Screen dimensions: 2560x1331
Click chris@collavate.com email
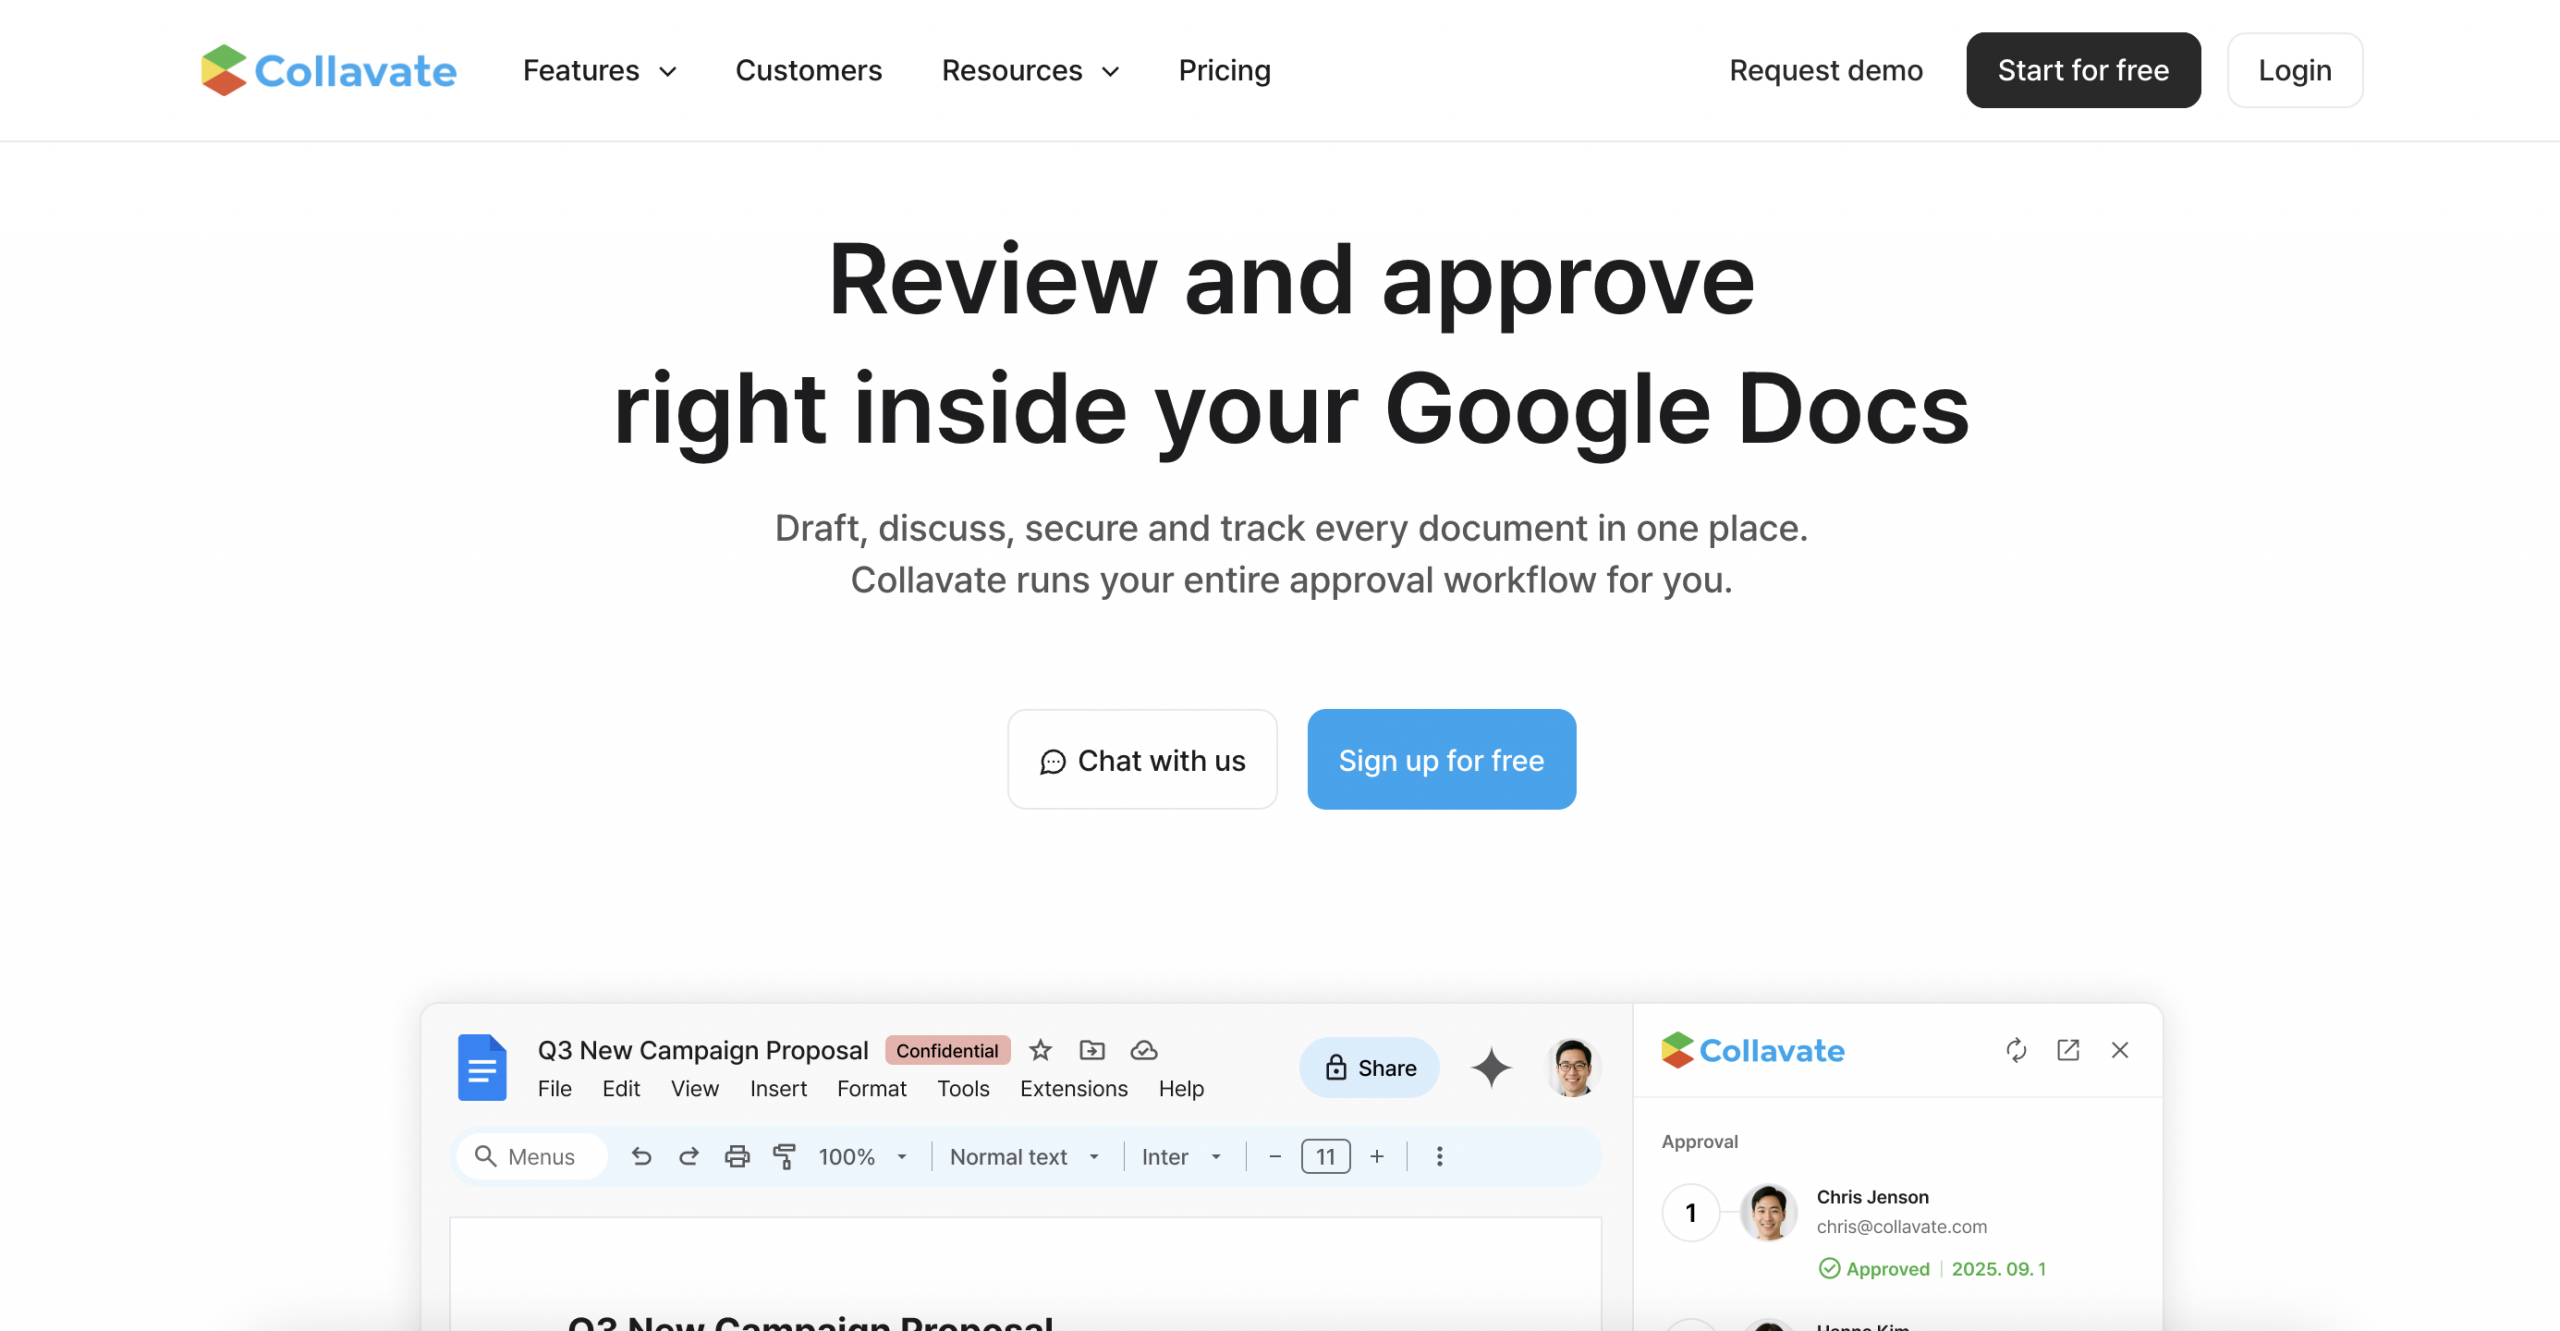(1901, 1227)
